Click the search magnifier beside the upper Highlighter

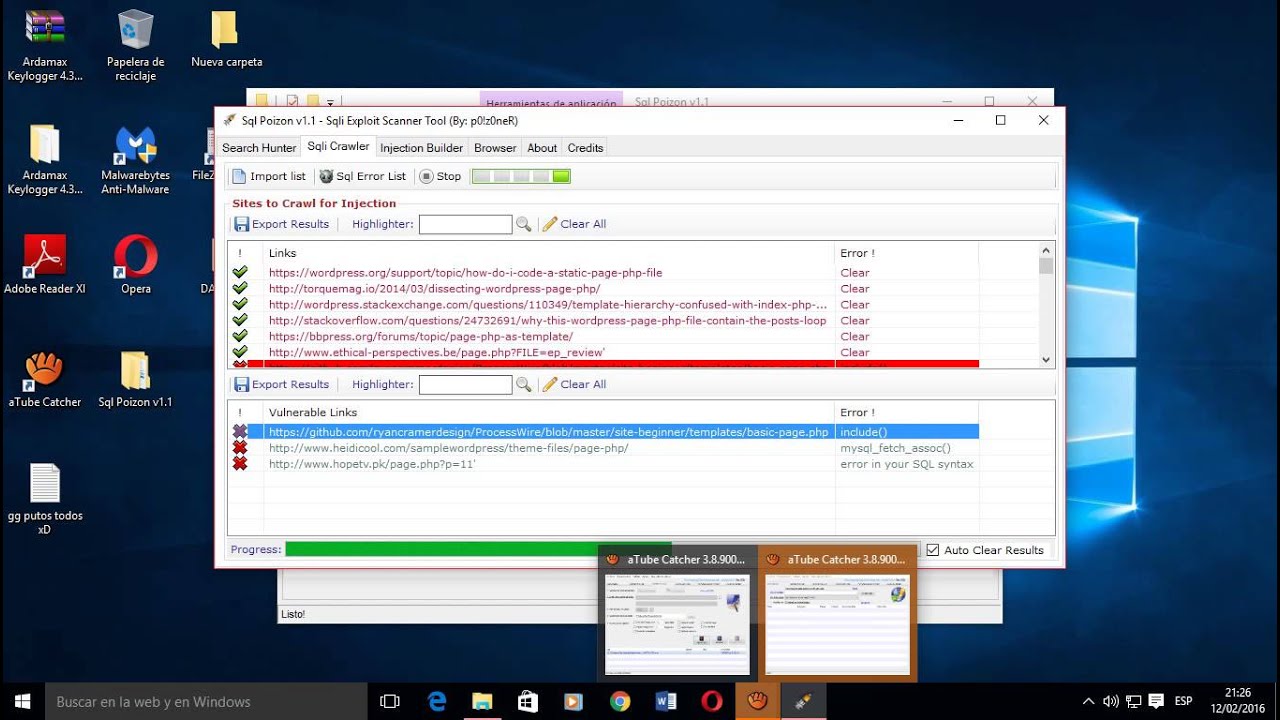click(x=523, y=224)
